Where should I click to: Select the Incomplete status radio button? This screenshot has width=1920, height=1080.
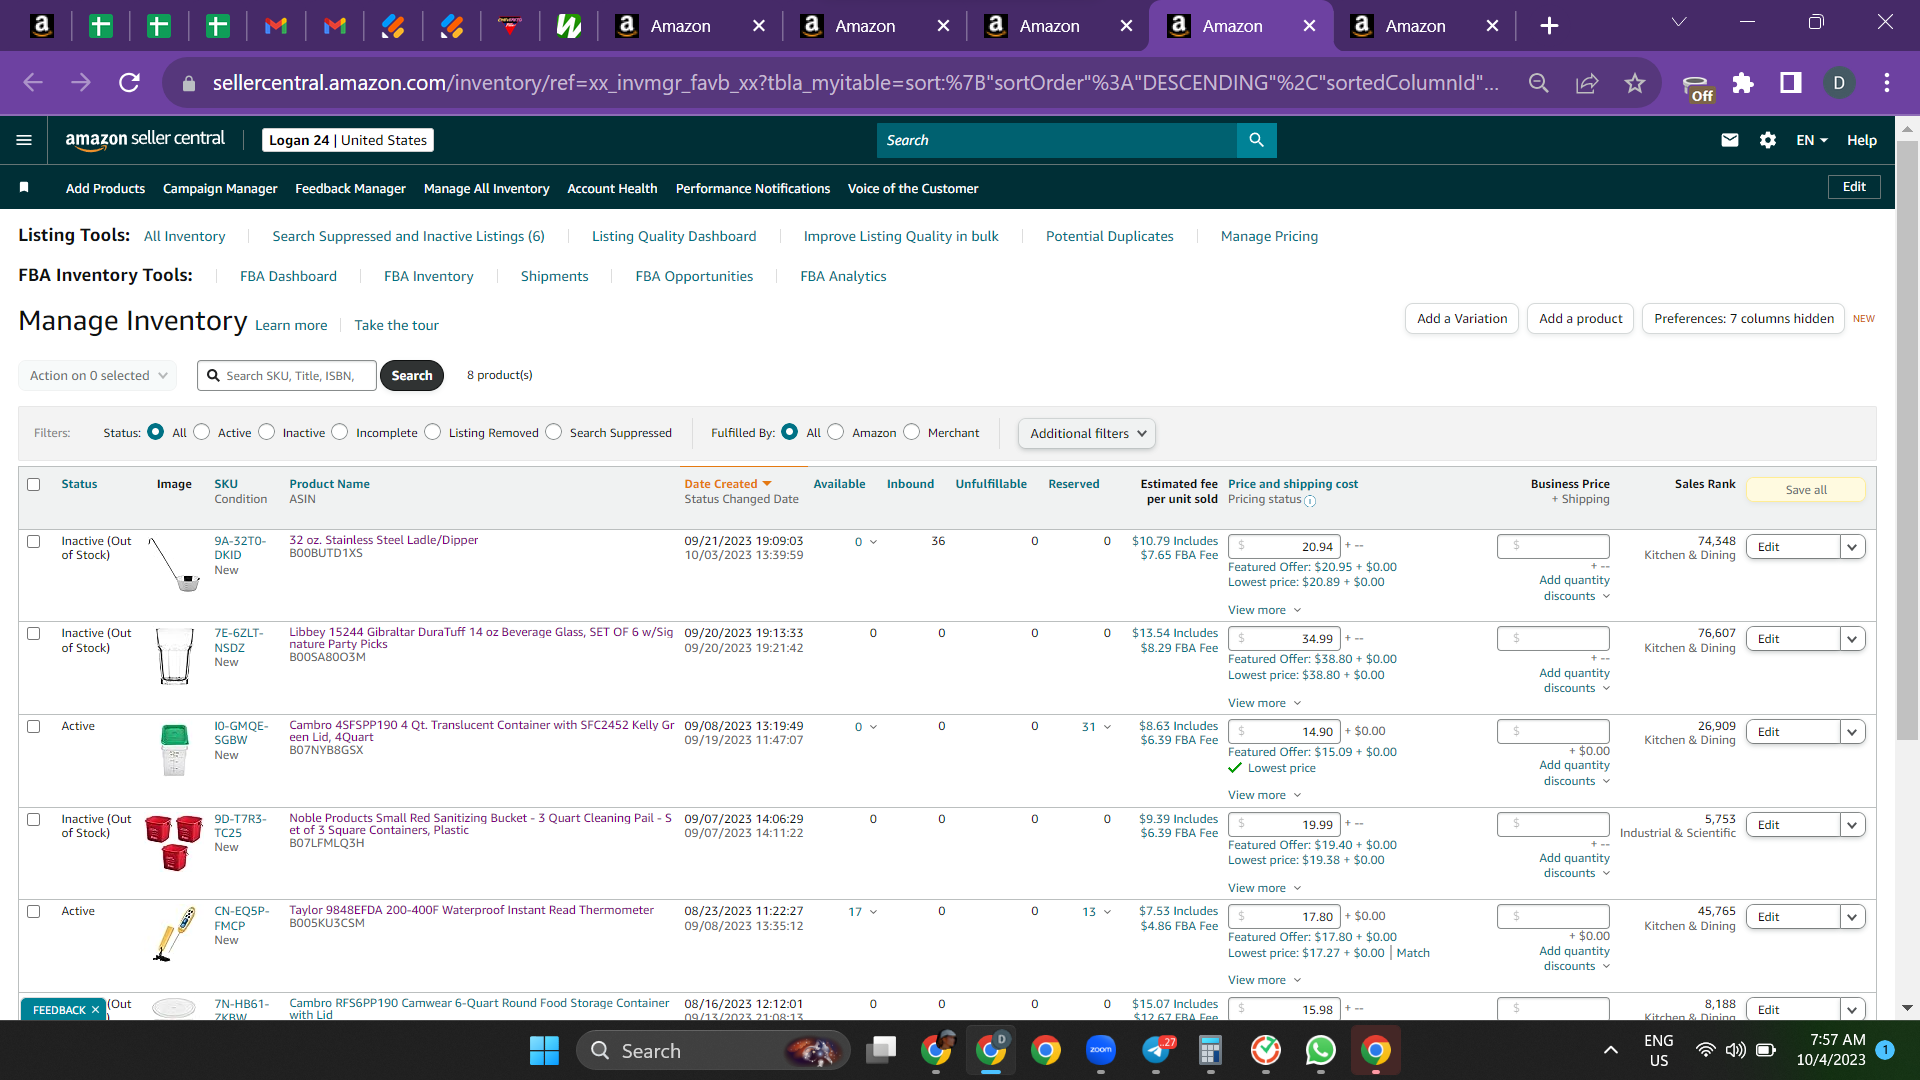tap(340, 432)
